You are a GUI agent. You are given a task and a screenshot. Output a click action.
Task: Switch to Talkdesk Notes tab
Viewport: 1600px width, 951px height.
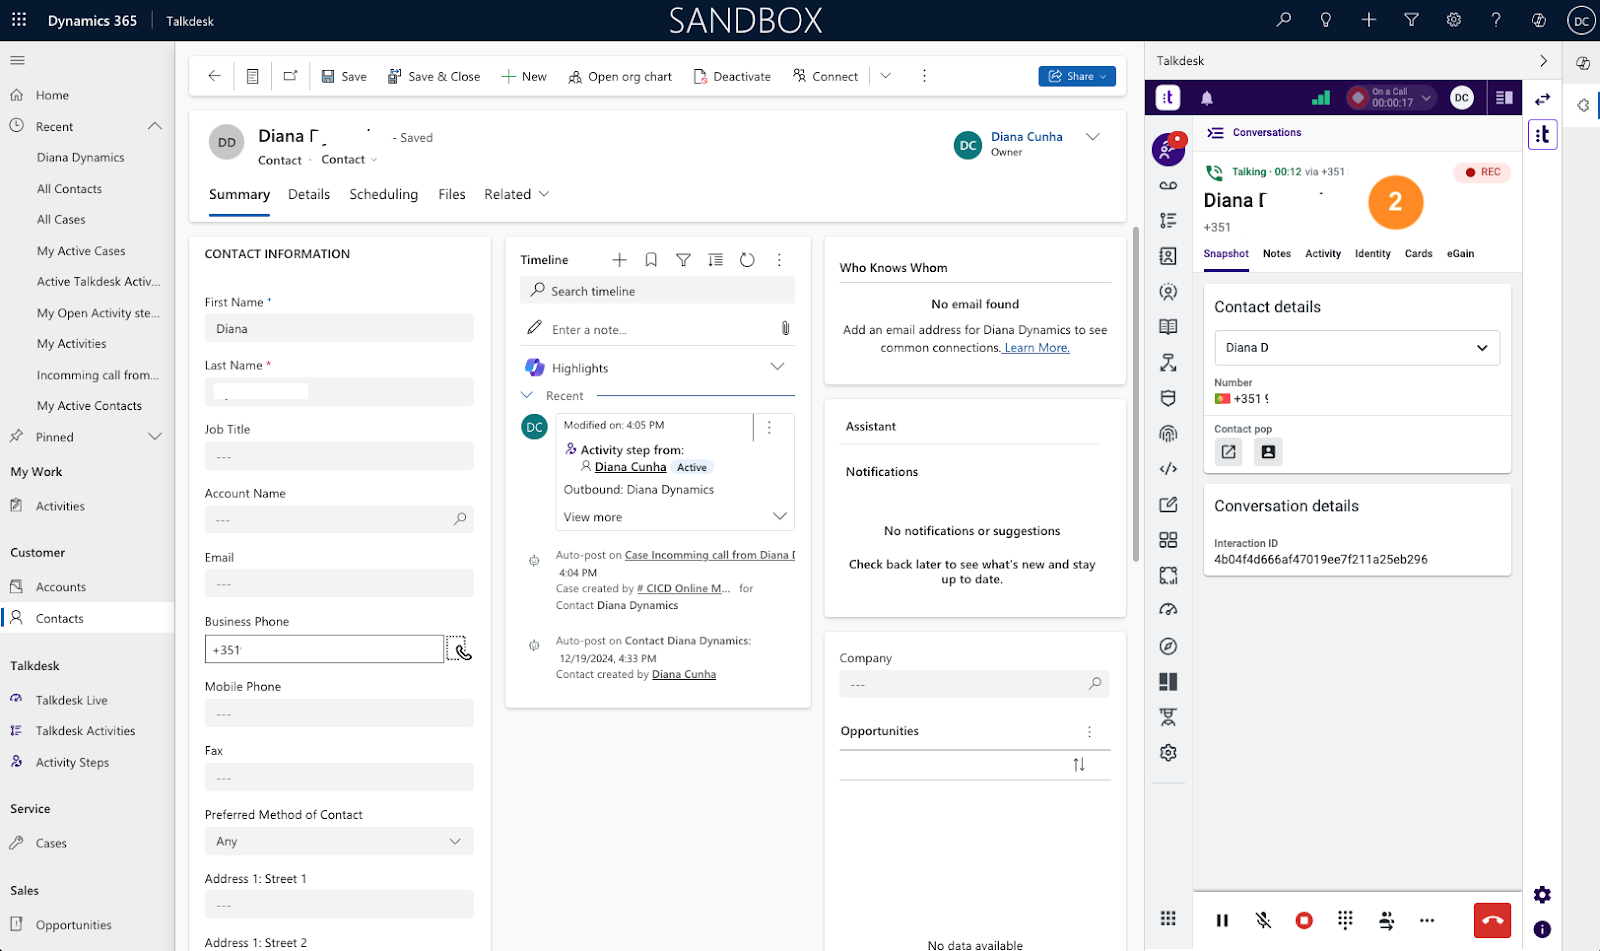[1277, 254]
